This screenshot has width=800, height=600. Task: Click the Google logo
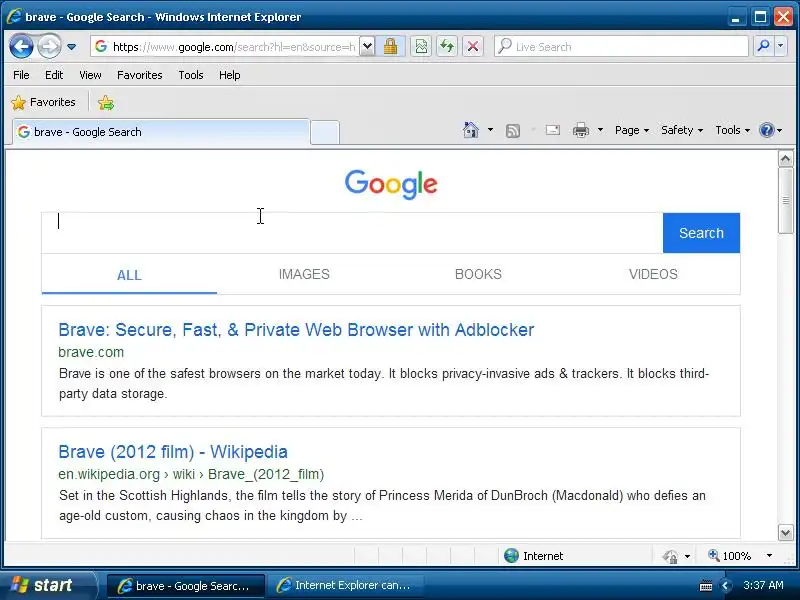tap(391, 184)
